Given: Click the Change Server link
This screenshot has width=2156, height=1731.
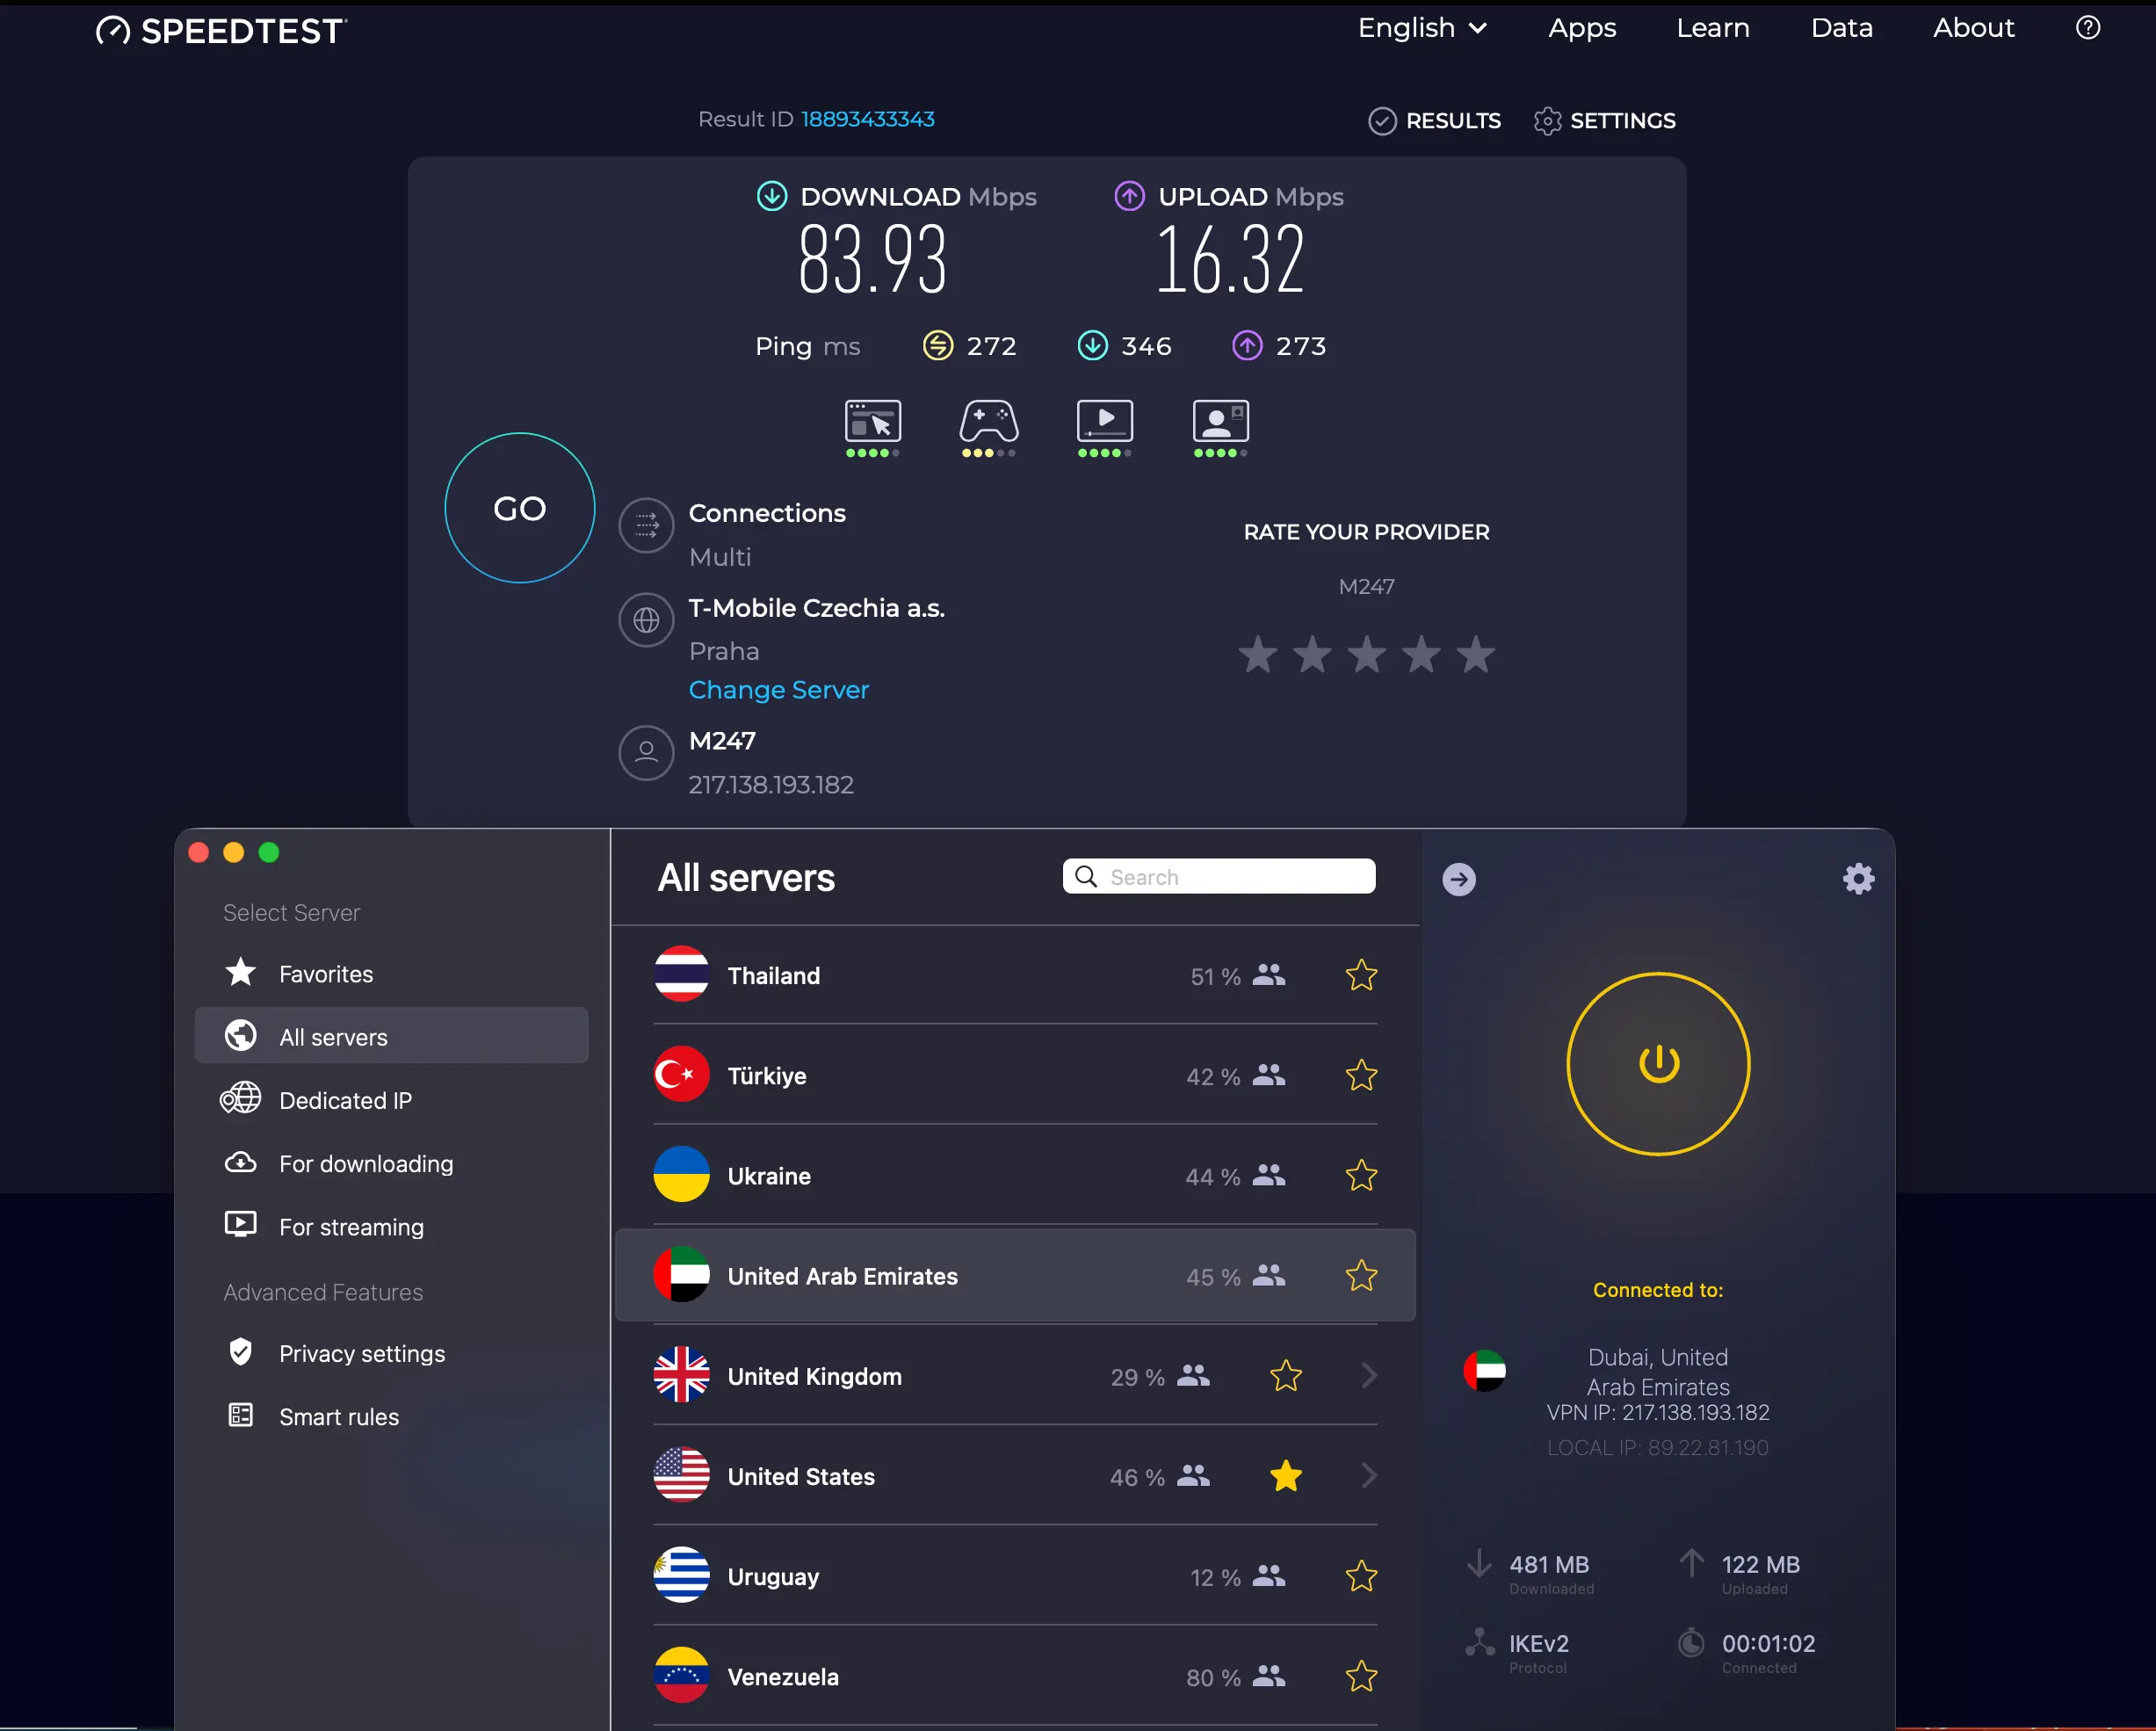Looking at the screenshot, I should click(x=778, y=690).
